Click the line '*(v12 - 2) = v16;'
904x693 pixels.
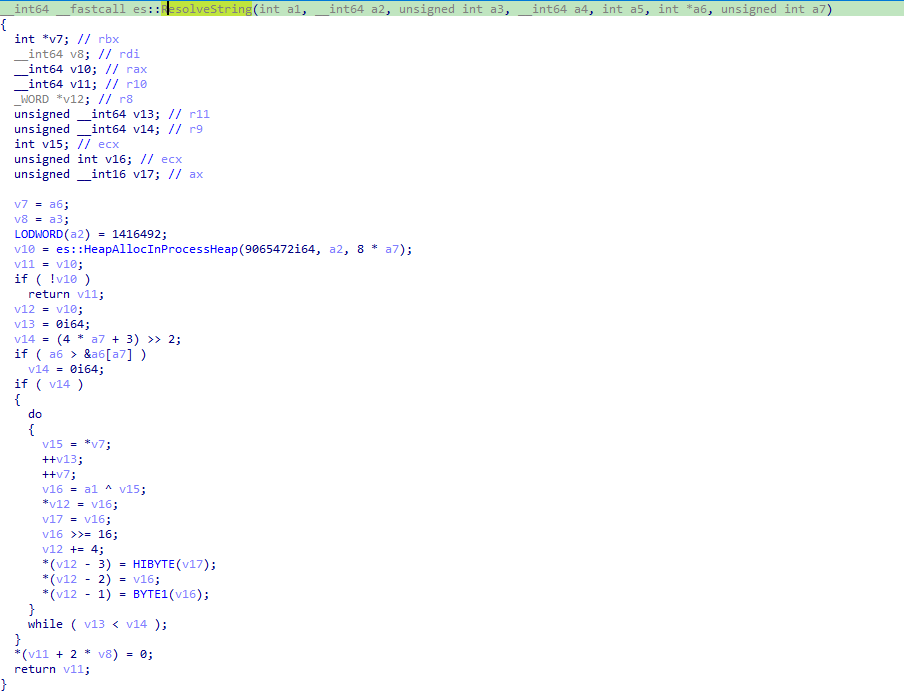[101, 579]
